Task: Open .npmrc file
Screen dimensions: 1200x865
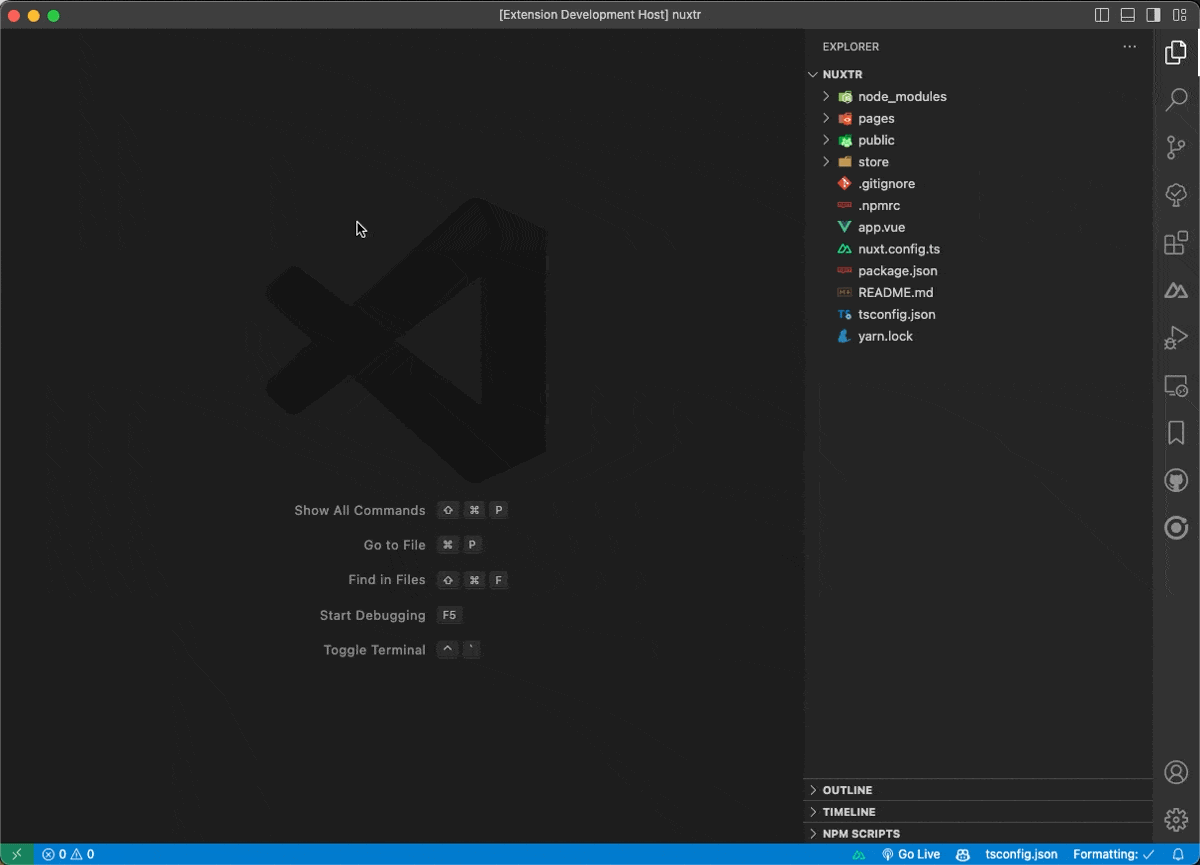Action: pyautogui.click(x=979, y=206)
